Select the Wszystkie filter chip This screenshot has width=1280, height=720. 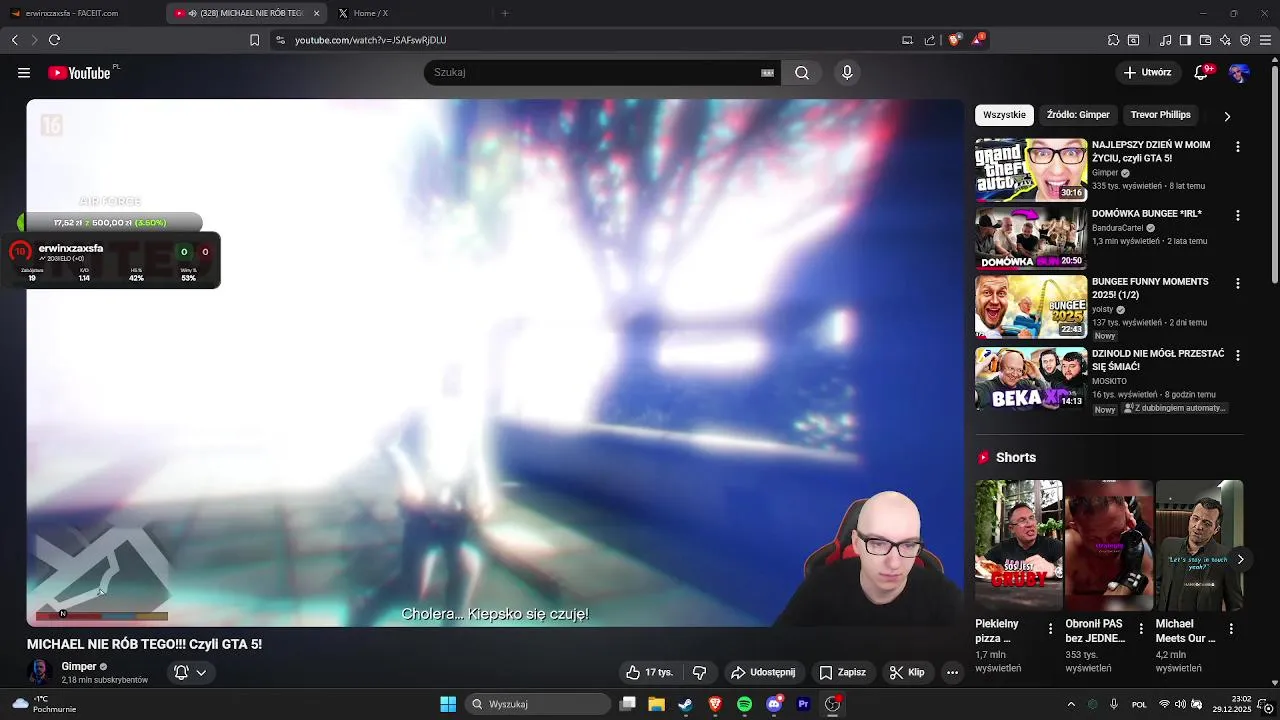(x=1004, y=115)
